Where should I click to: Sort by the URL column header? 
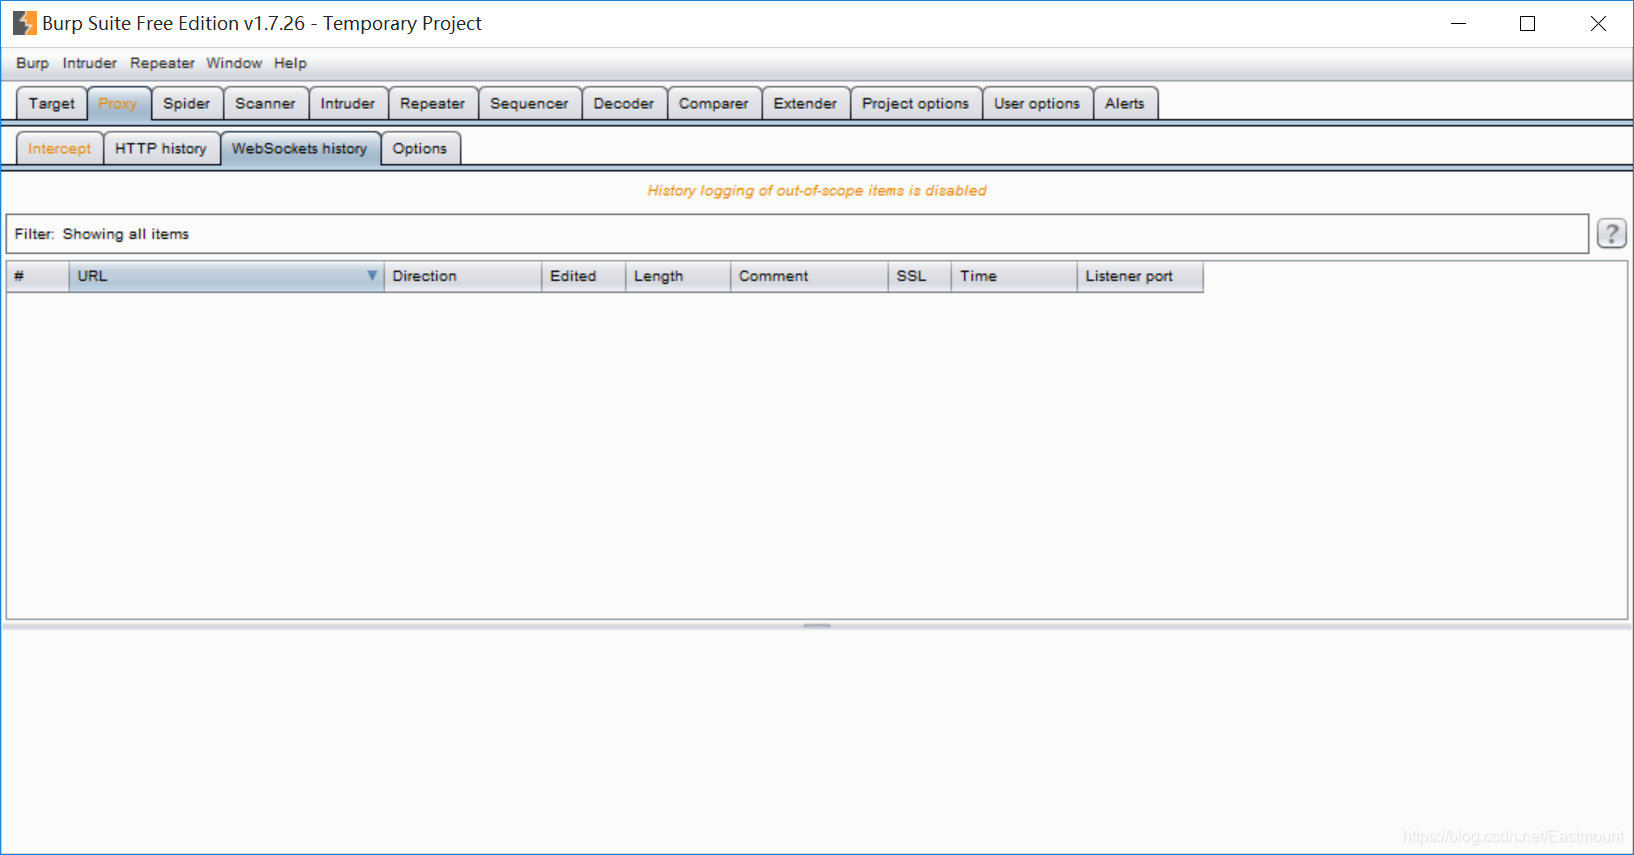coord(226,276)
